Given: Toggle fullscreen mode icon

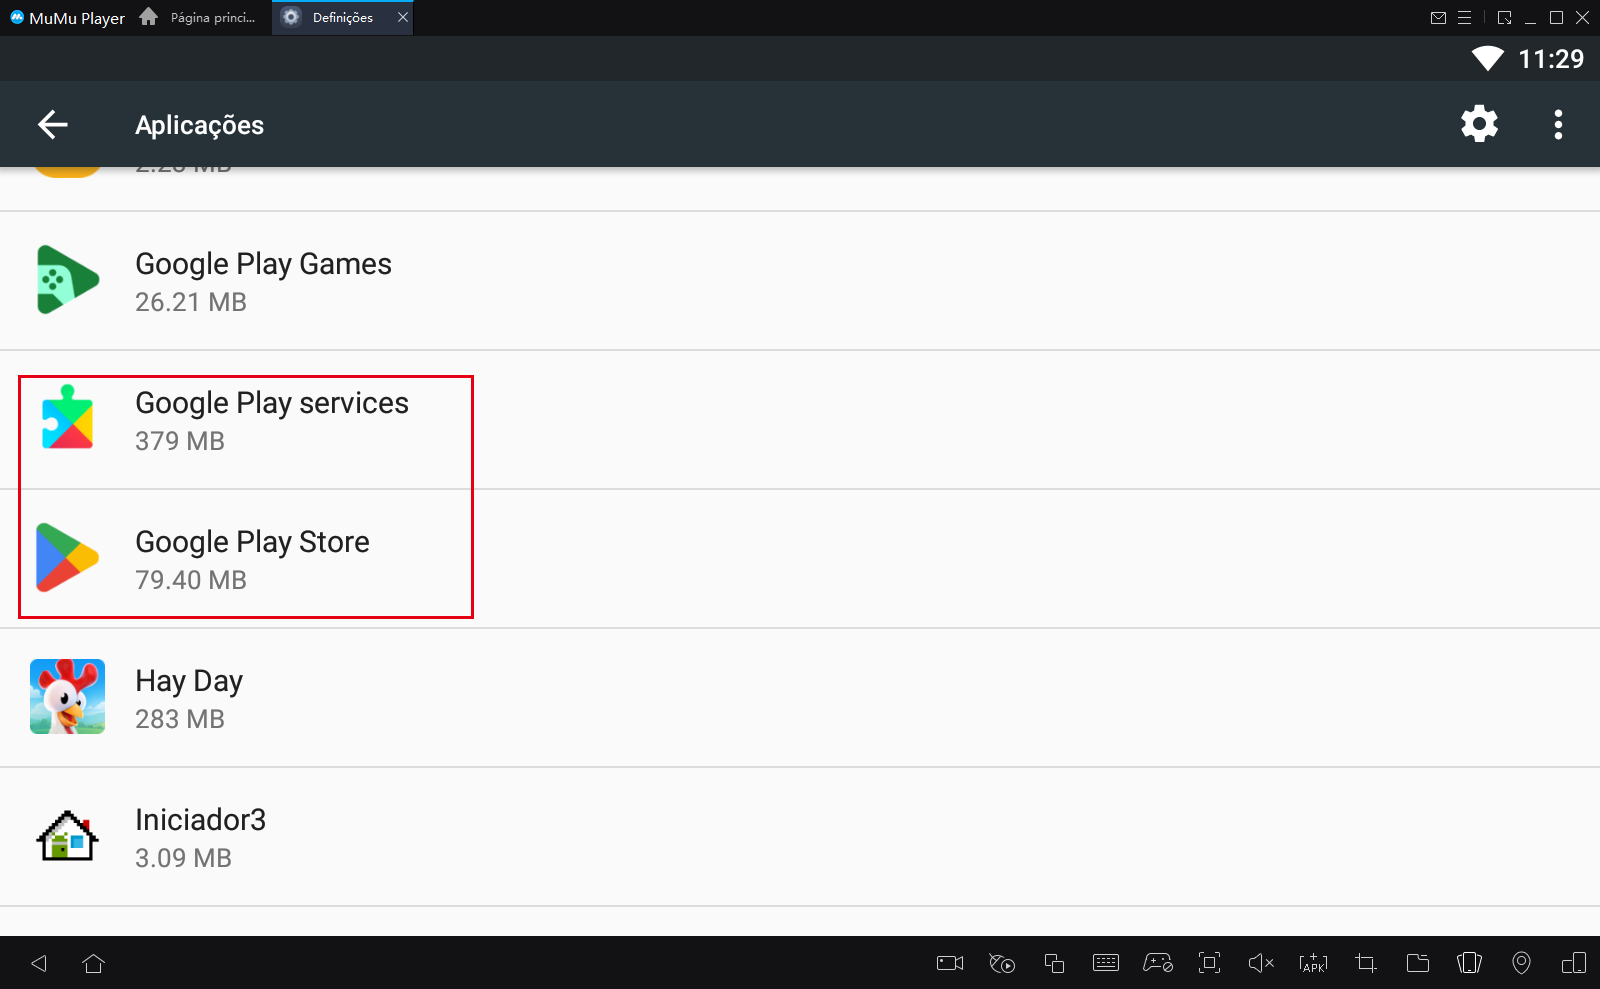Looking at the screenshot, I should tap(1210, 963).
